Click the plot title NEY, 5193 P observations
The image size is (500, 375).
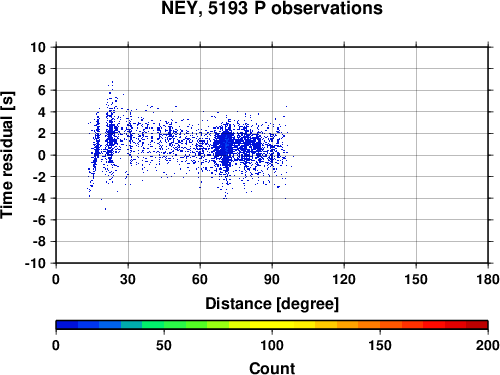272,8
